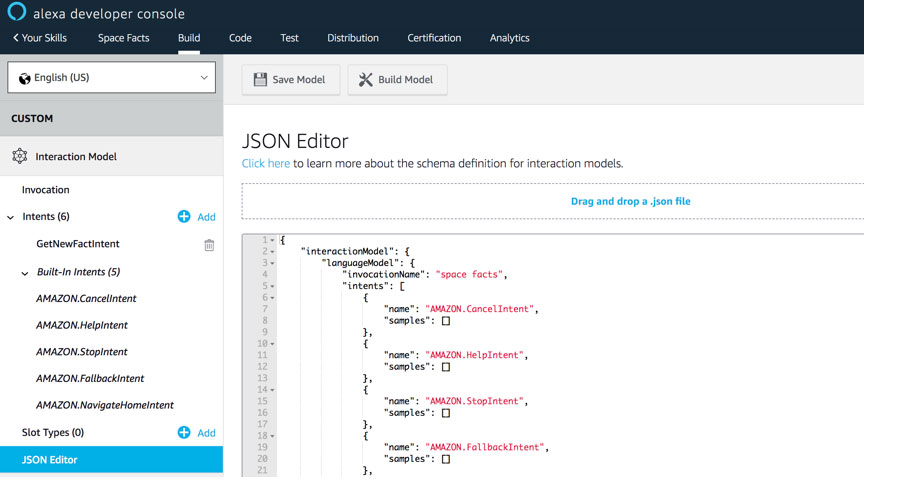Select JSON Editor in the sidebar

click(x=111, y=460)
